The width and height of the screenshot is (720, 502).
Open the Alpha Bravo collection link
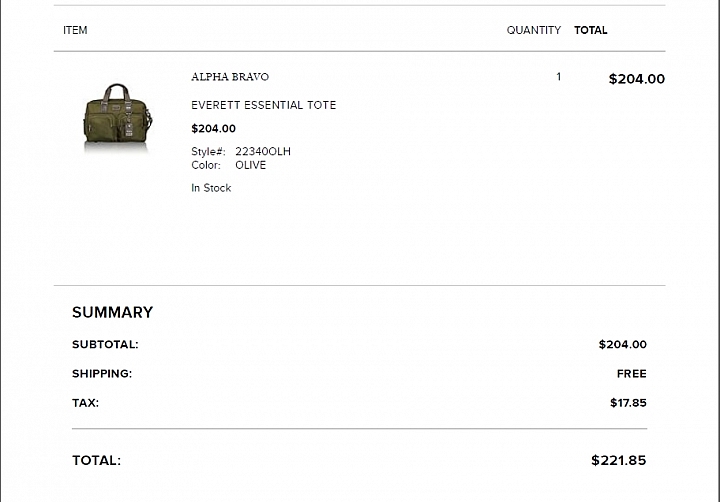[x=230, y=77]
